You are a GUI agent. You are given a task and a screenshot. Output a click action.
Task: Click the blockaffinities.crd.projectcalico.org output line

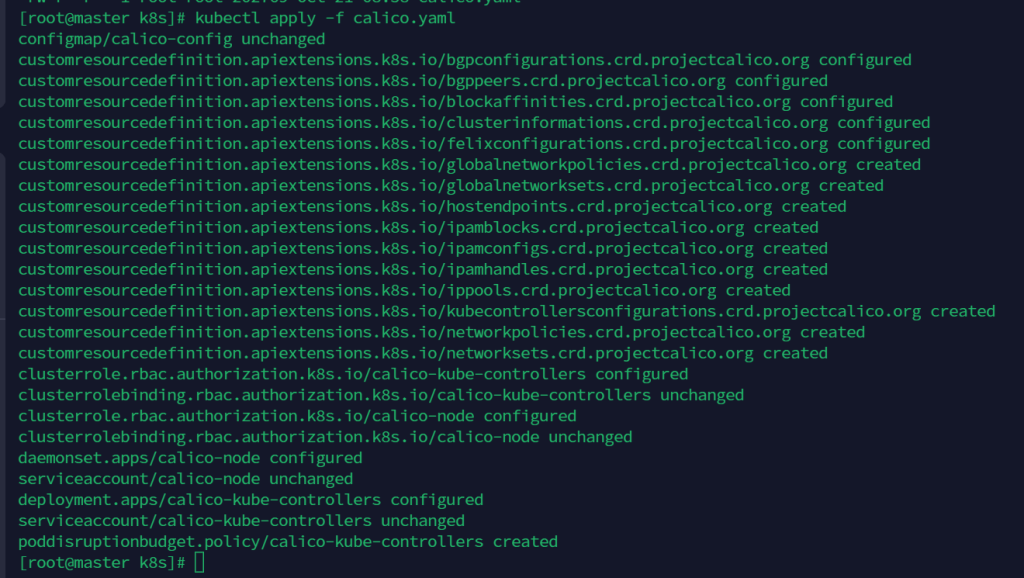455,102
